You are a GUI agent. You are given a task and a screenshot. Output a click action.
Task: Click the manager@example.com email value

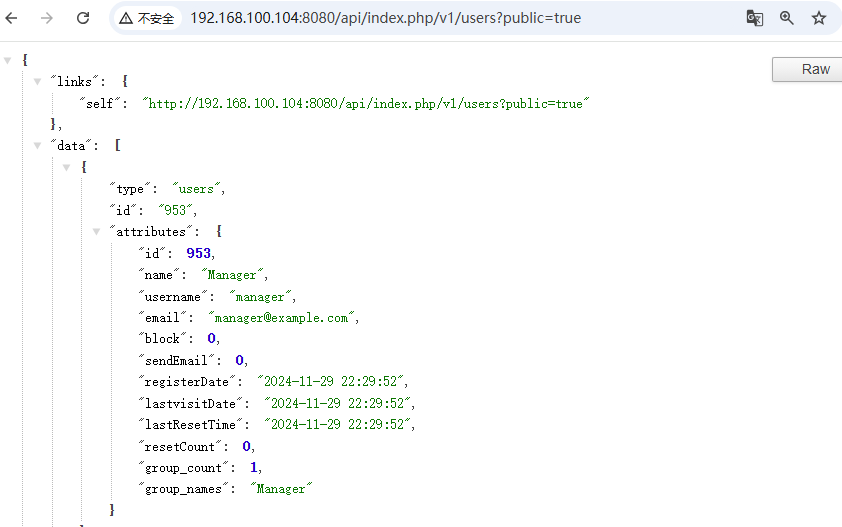point(290,317)
